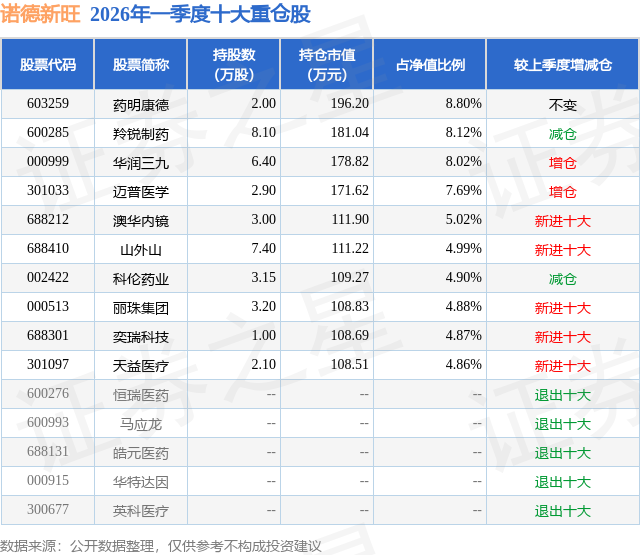
Task: Click market value 178.82
Action: [350, 161]
